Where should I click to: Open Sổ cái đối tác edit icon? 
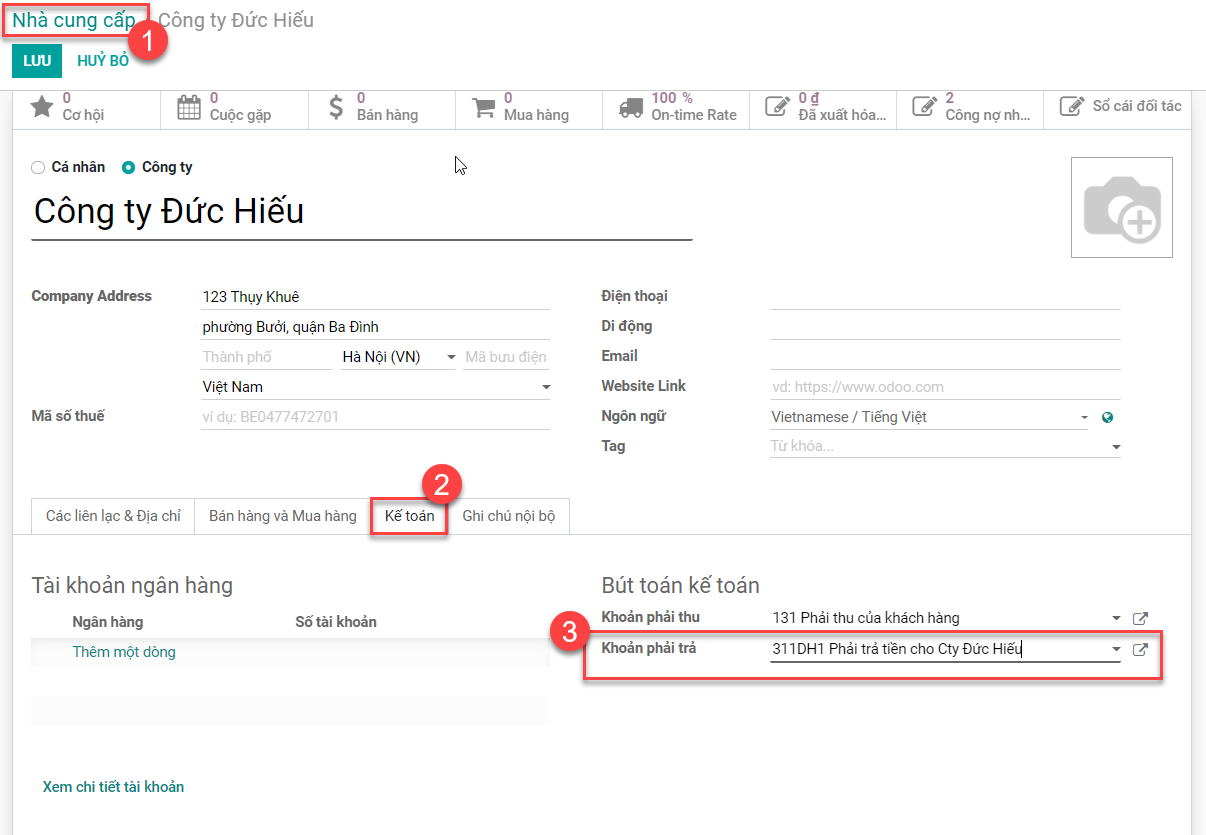(1071, 106)
